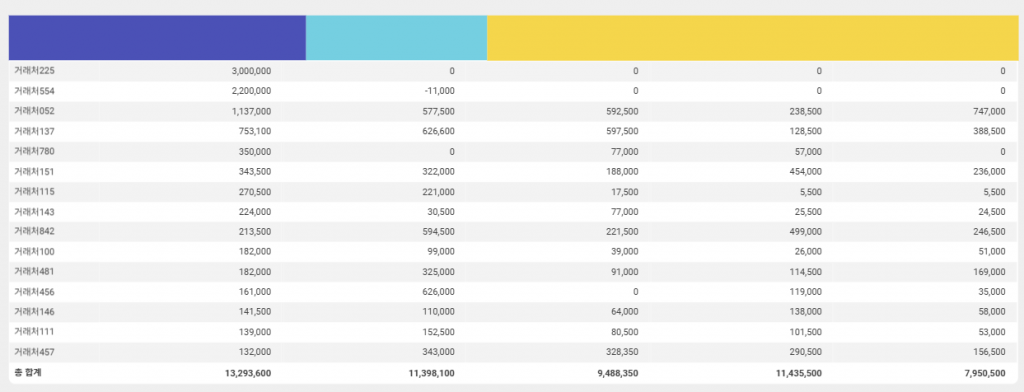Select the 9,488,350 total cell
This screenshot has width=1024, height=392.
pos(618,374)
